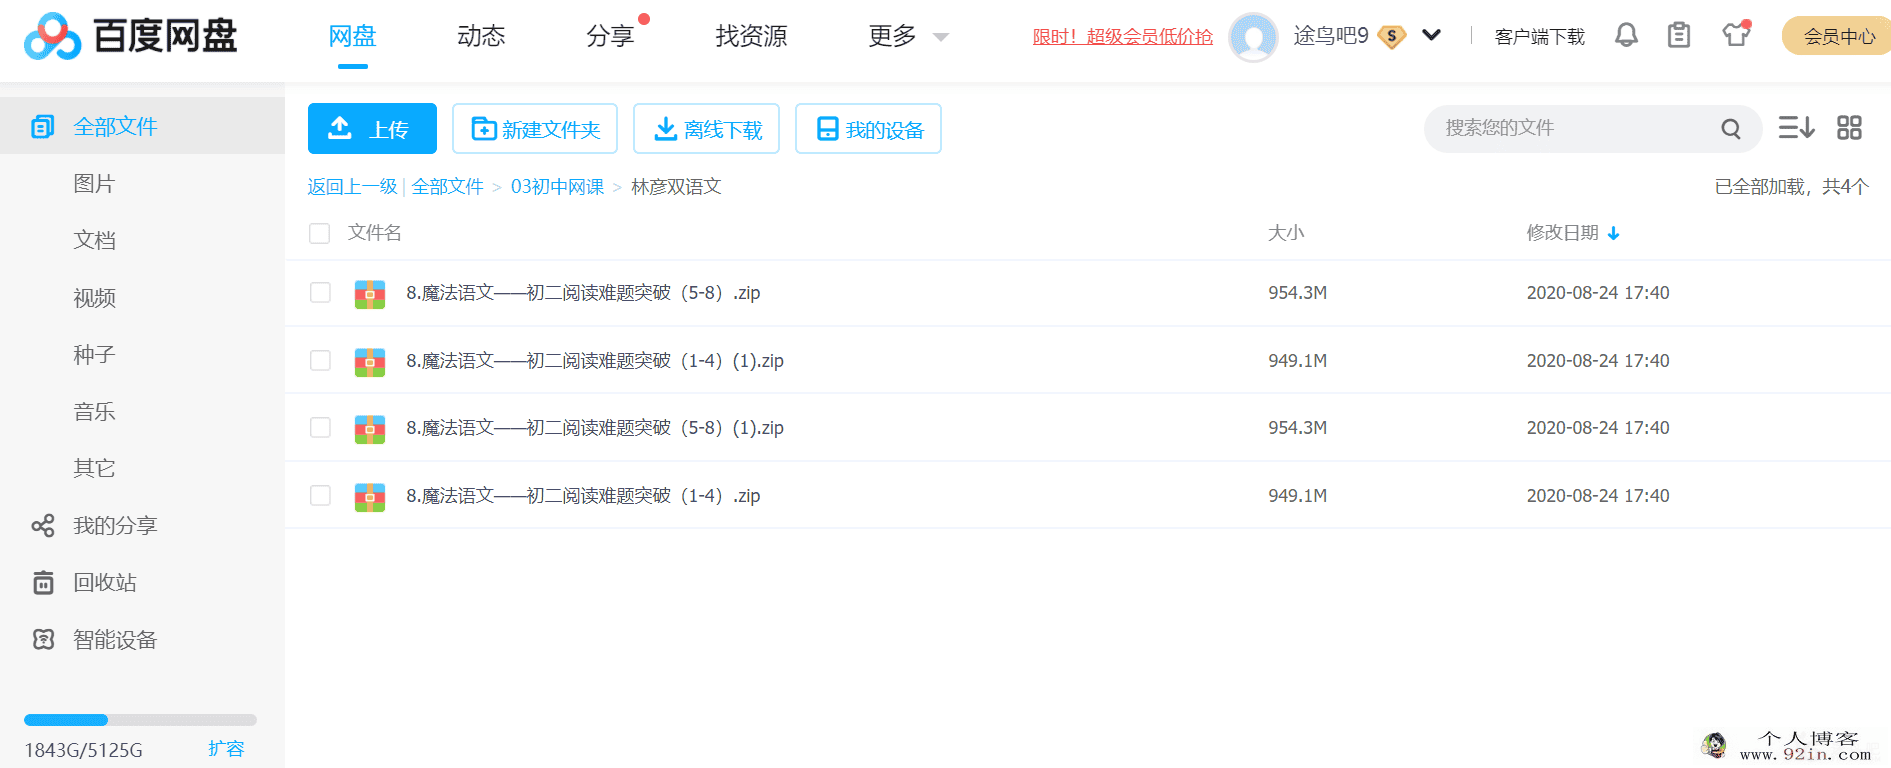The width and height of the screenshot is (1891, 768).
Task: Click 文件名 column header
Action: (374, 233)
